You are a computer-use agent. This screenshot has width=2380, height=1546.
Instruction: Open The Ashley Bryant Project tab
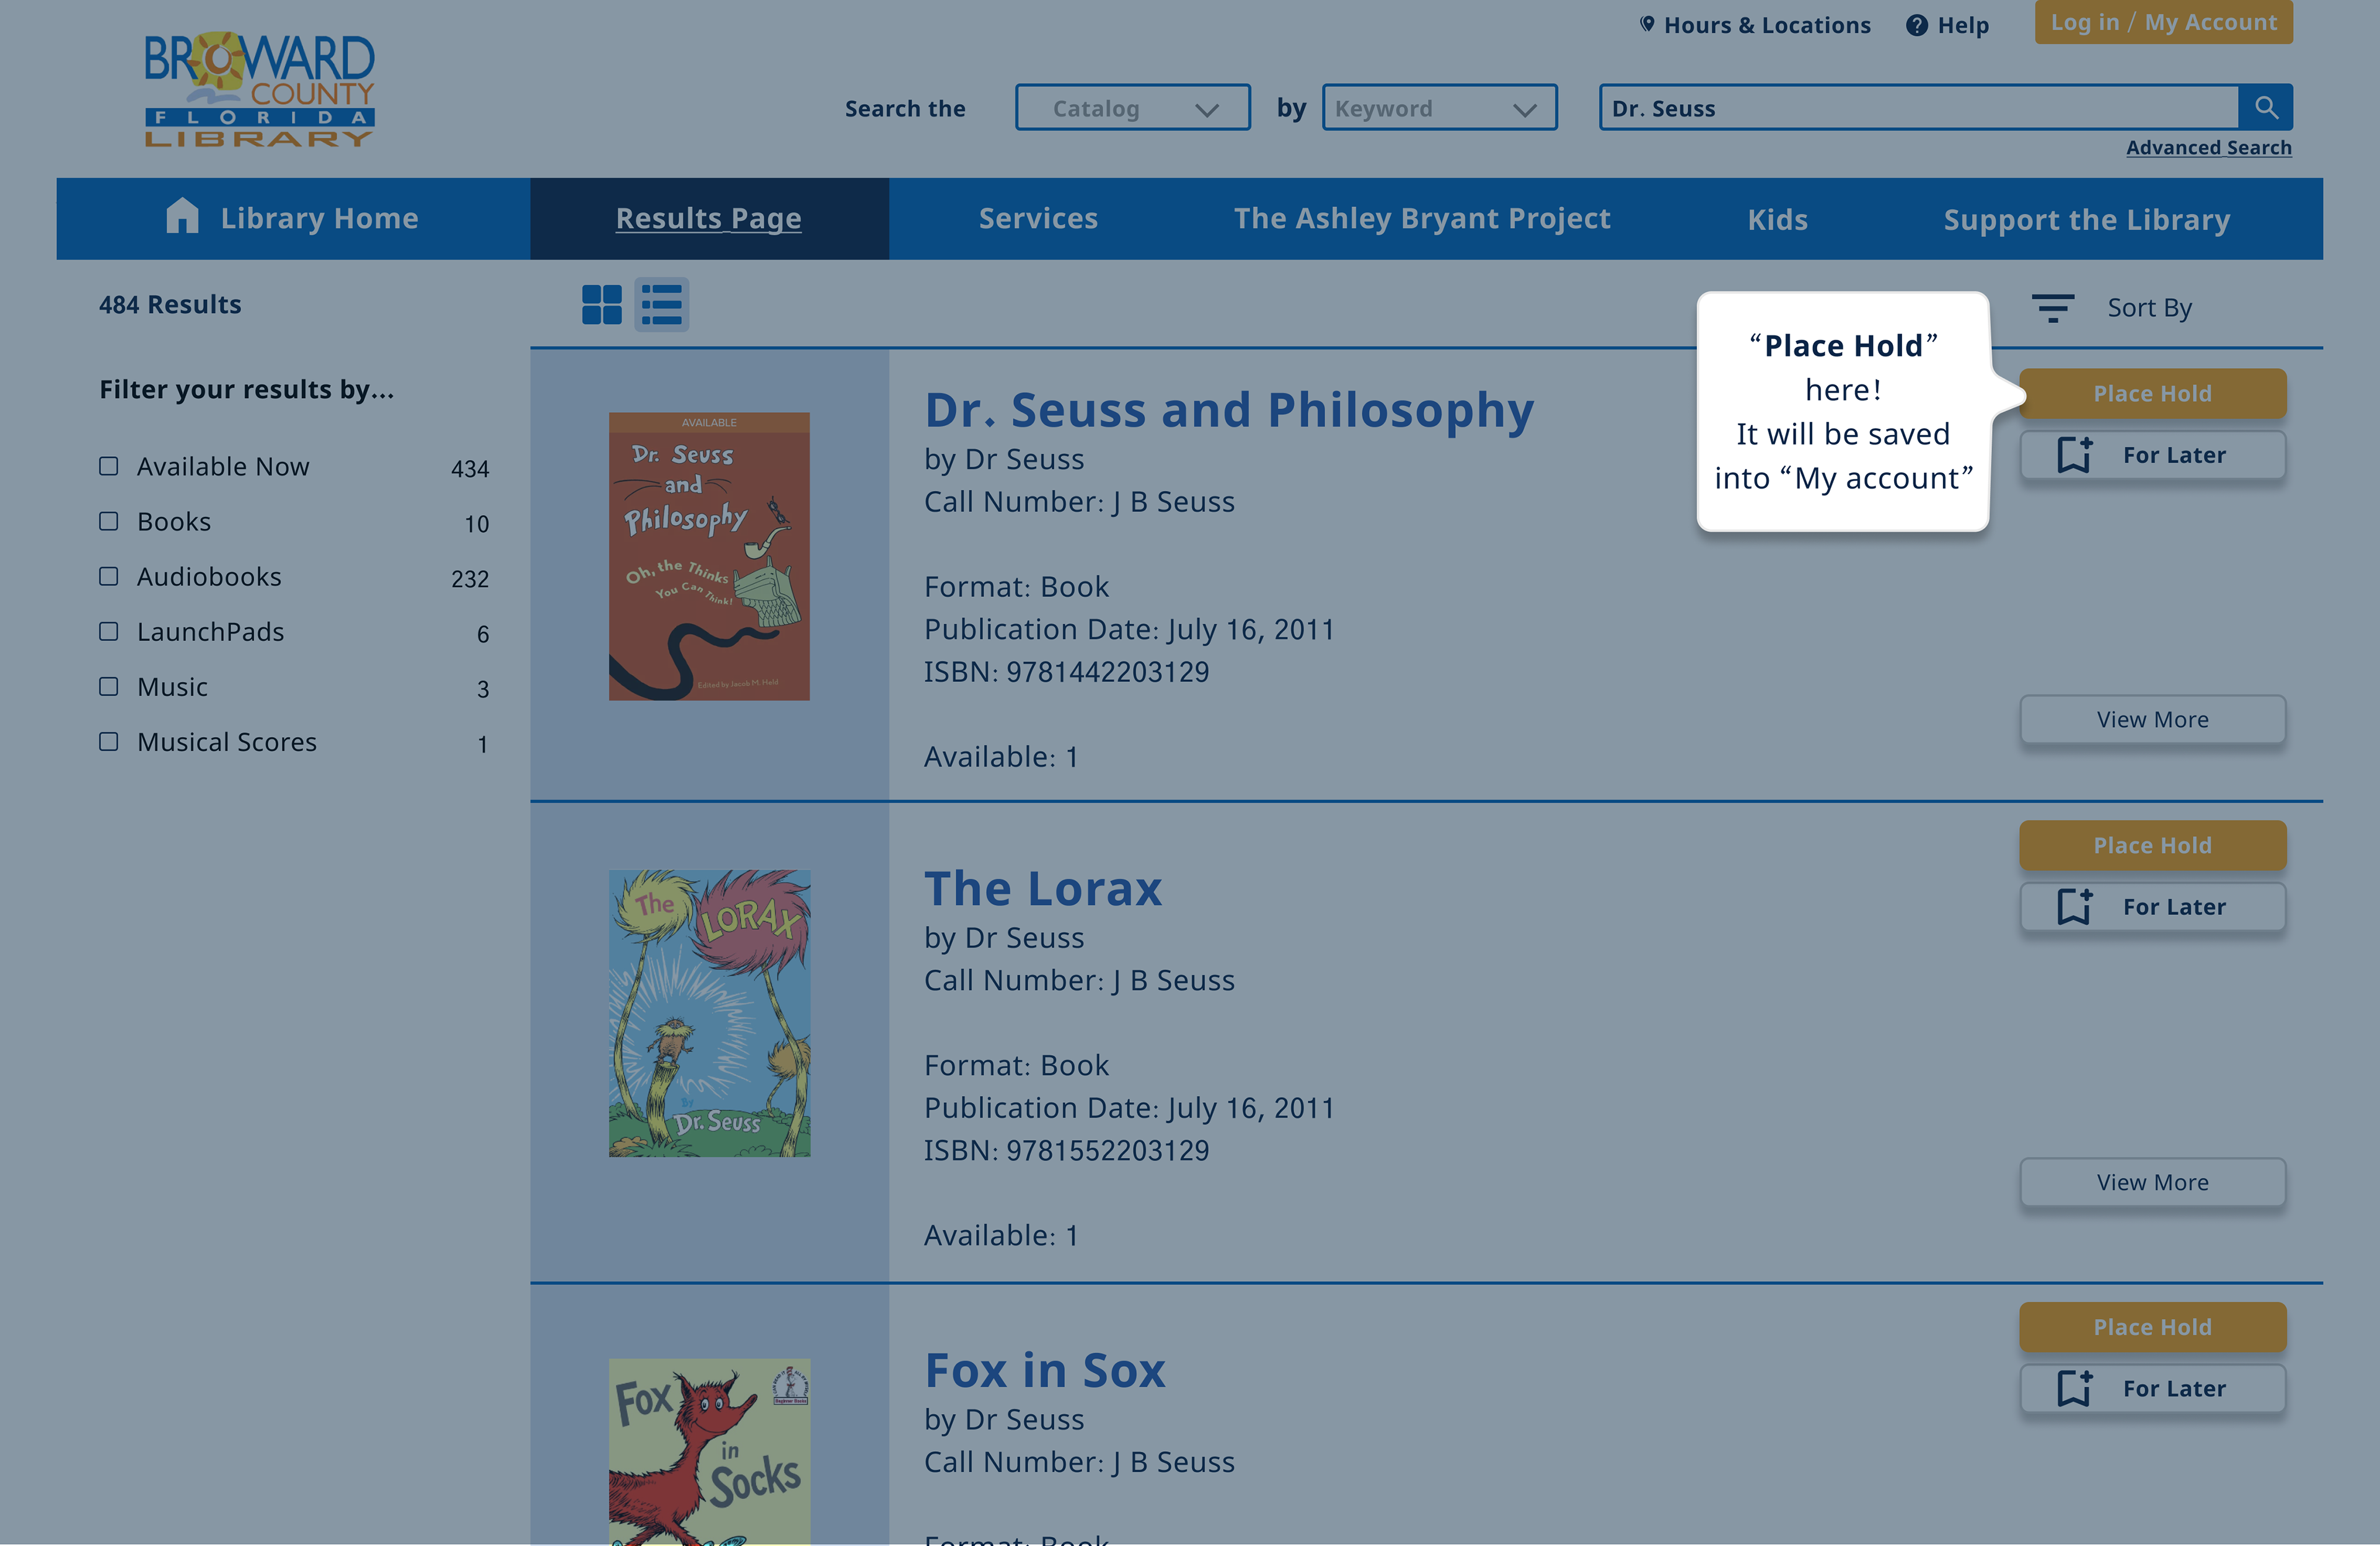click(1422, 218)
